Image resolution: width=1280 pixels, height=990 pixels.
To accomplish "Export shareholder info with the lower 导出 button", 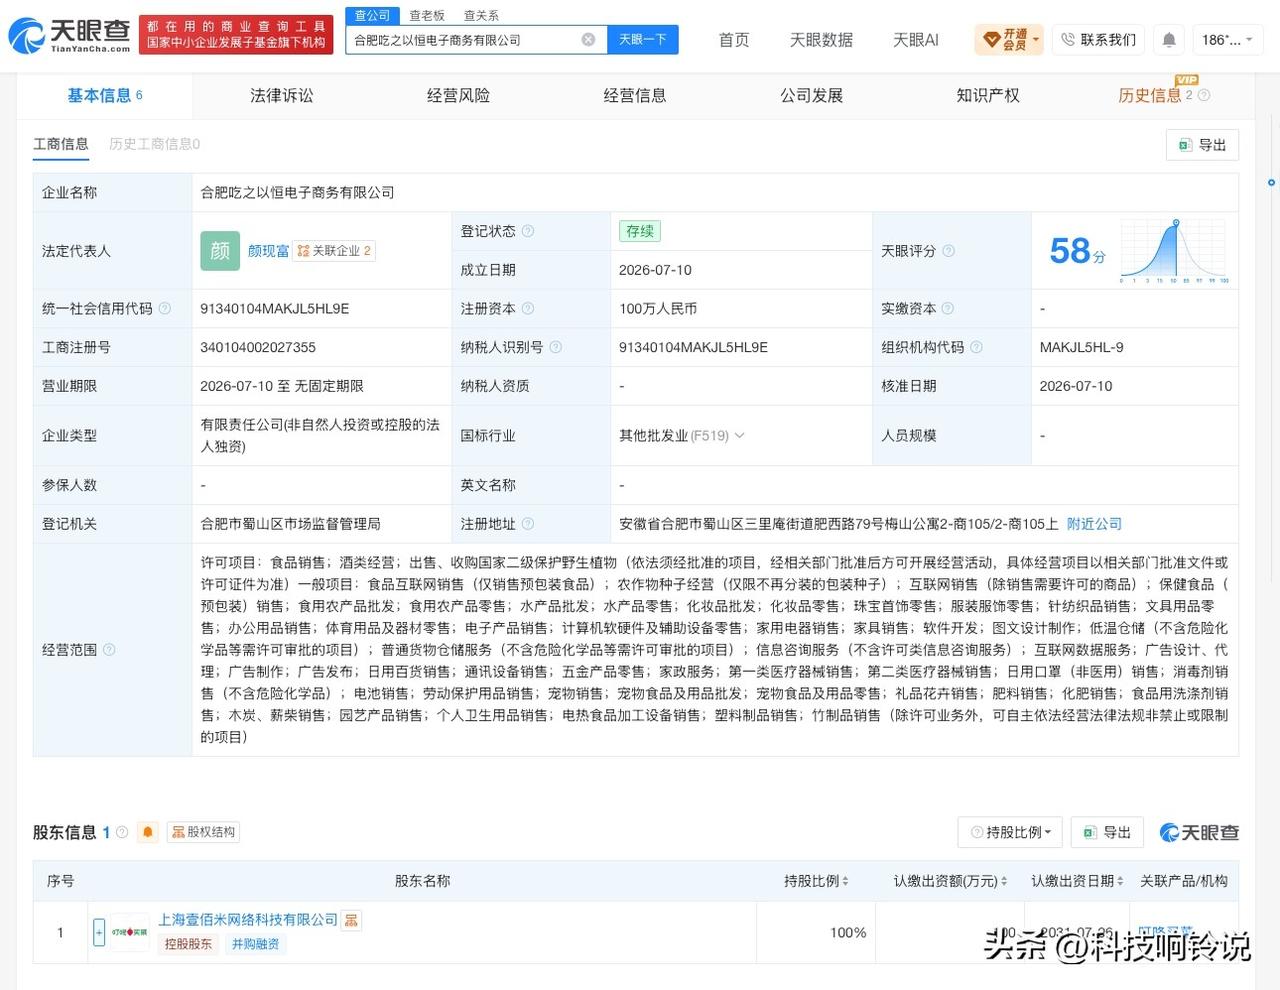I will pos(1106,832).
